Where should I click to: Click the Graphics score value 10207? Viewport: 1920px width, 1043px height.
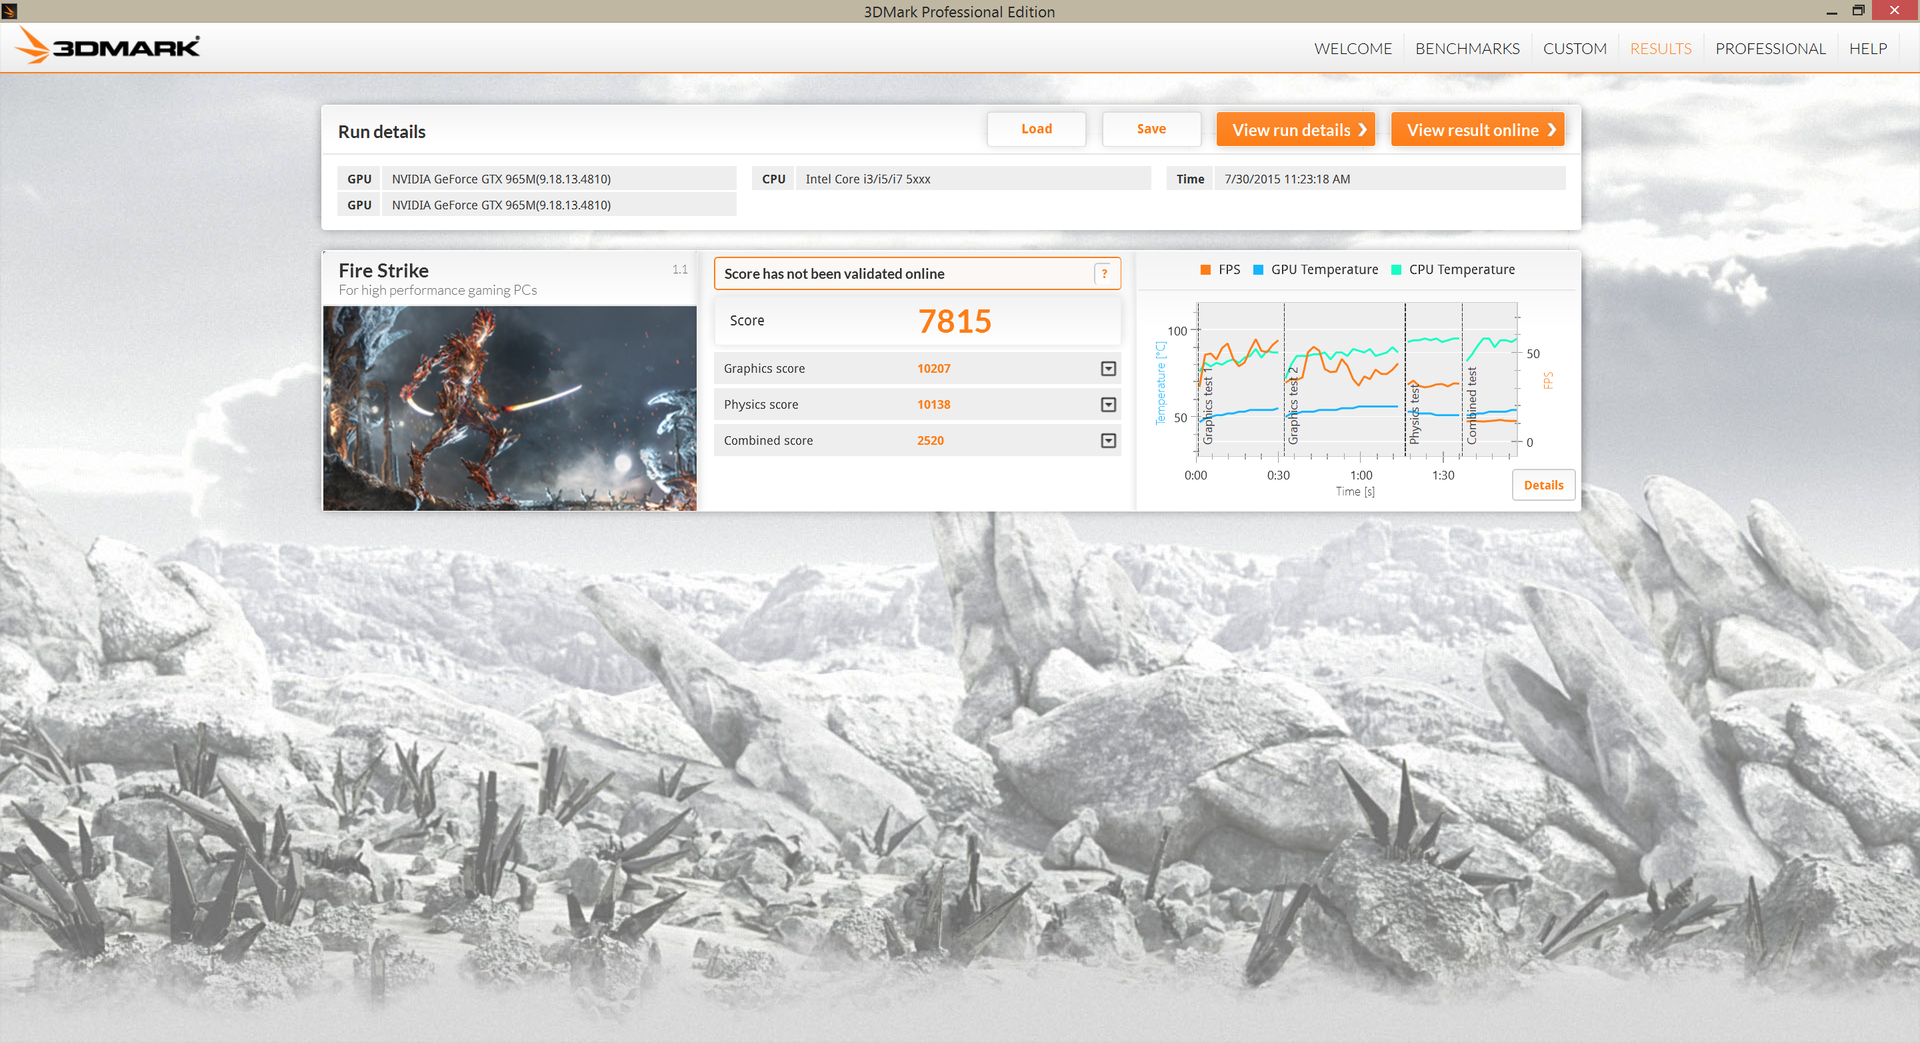click(x=934, y=369)
